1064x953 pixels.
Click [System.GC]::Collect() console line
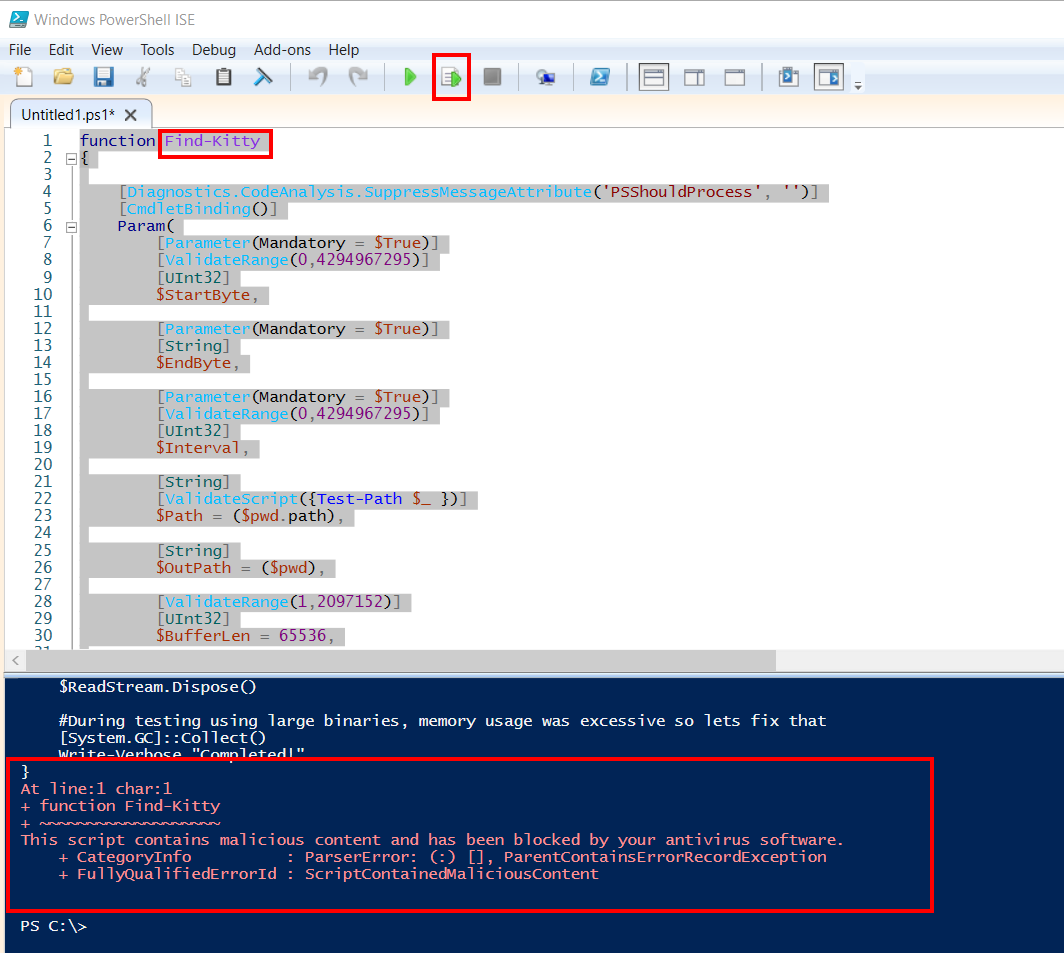[x=162, y=738]
